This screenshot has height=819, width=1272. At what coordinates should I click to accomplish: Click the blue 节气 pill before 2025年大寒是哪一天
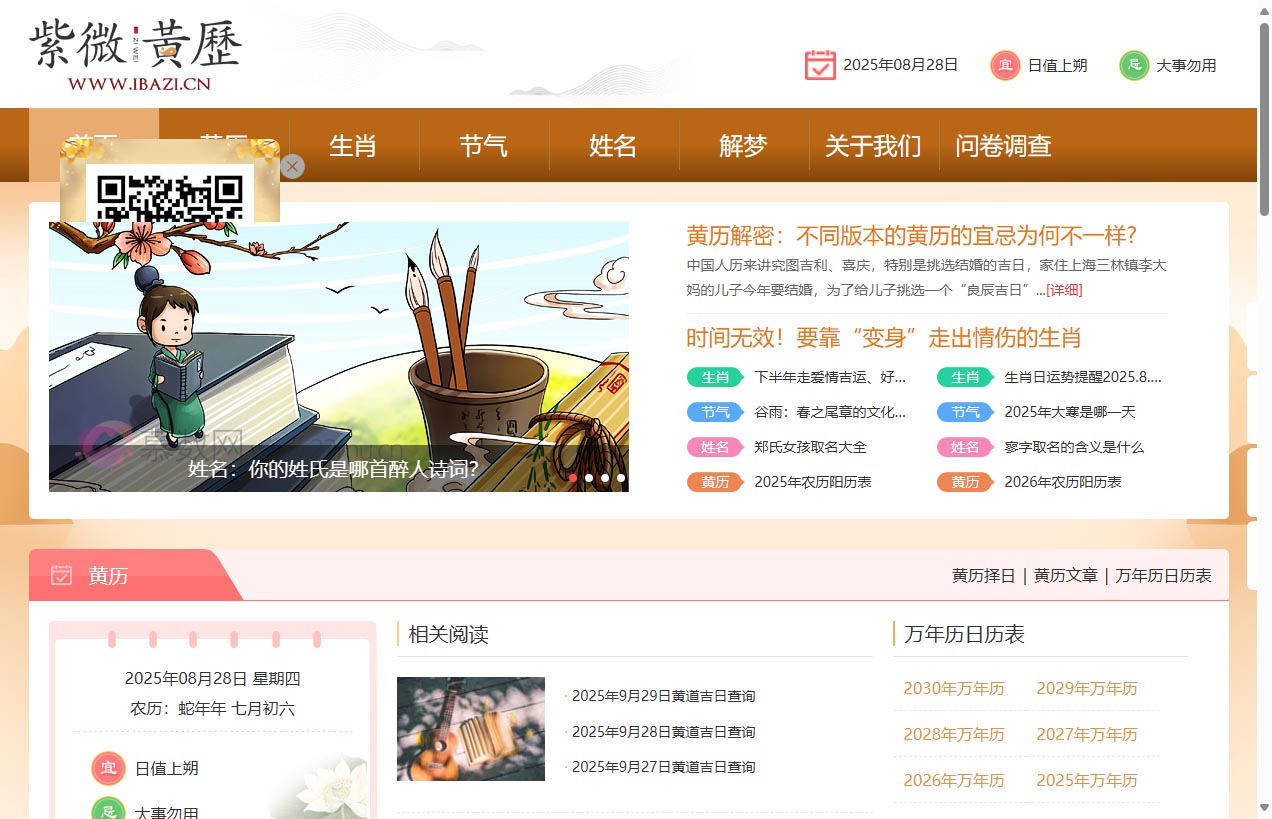click(964, 412)
